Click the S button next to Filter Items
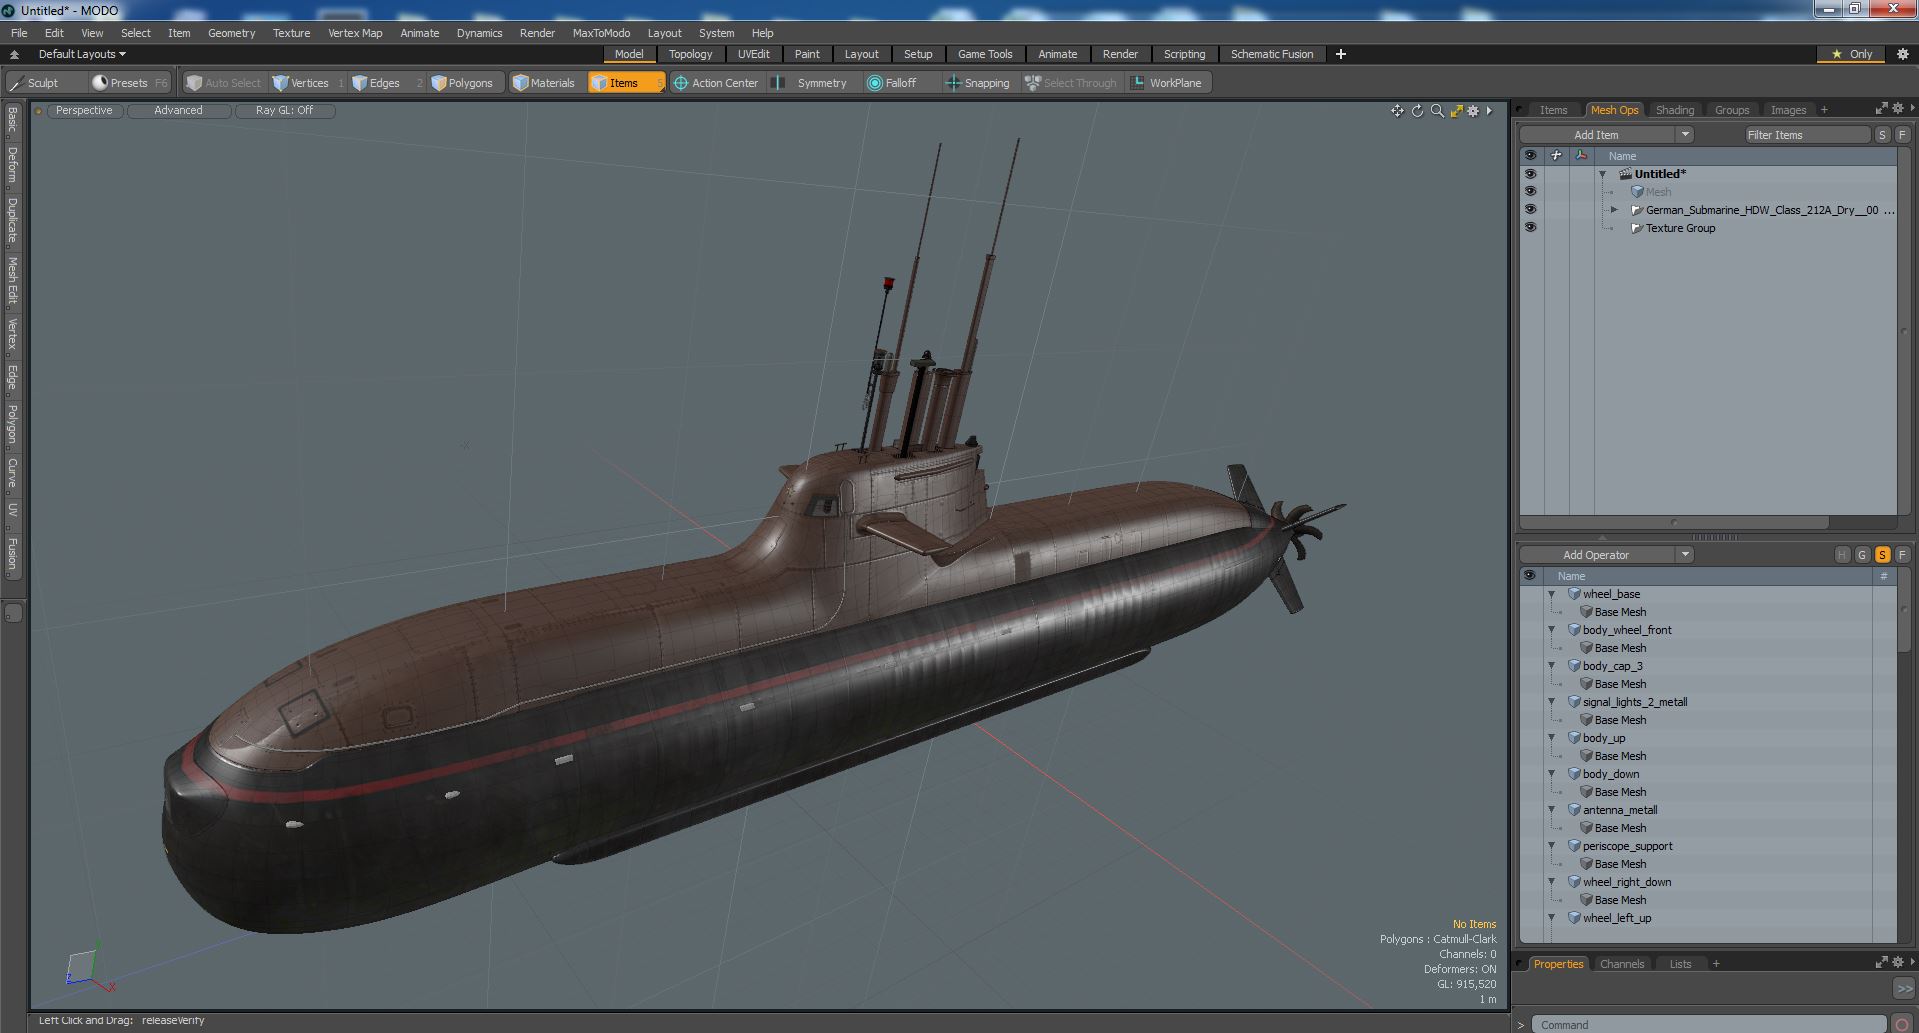Viewport: 1919px width, 1033px height. coord(1882,135)
